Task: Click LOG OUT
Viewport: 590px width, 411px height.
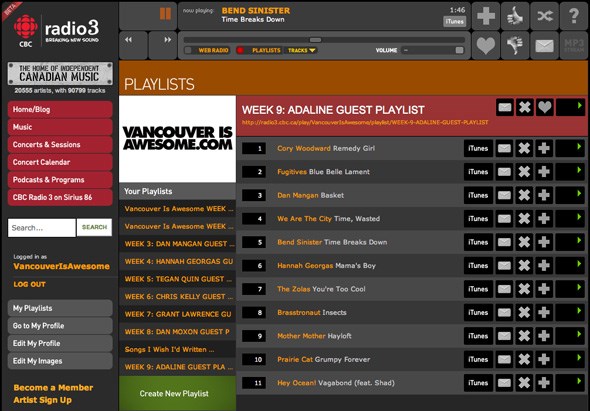Action: (29, 285)
